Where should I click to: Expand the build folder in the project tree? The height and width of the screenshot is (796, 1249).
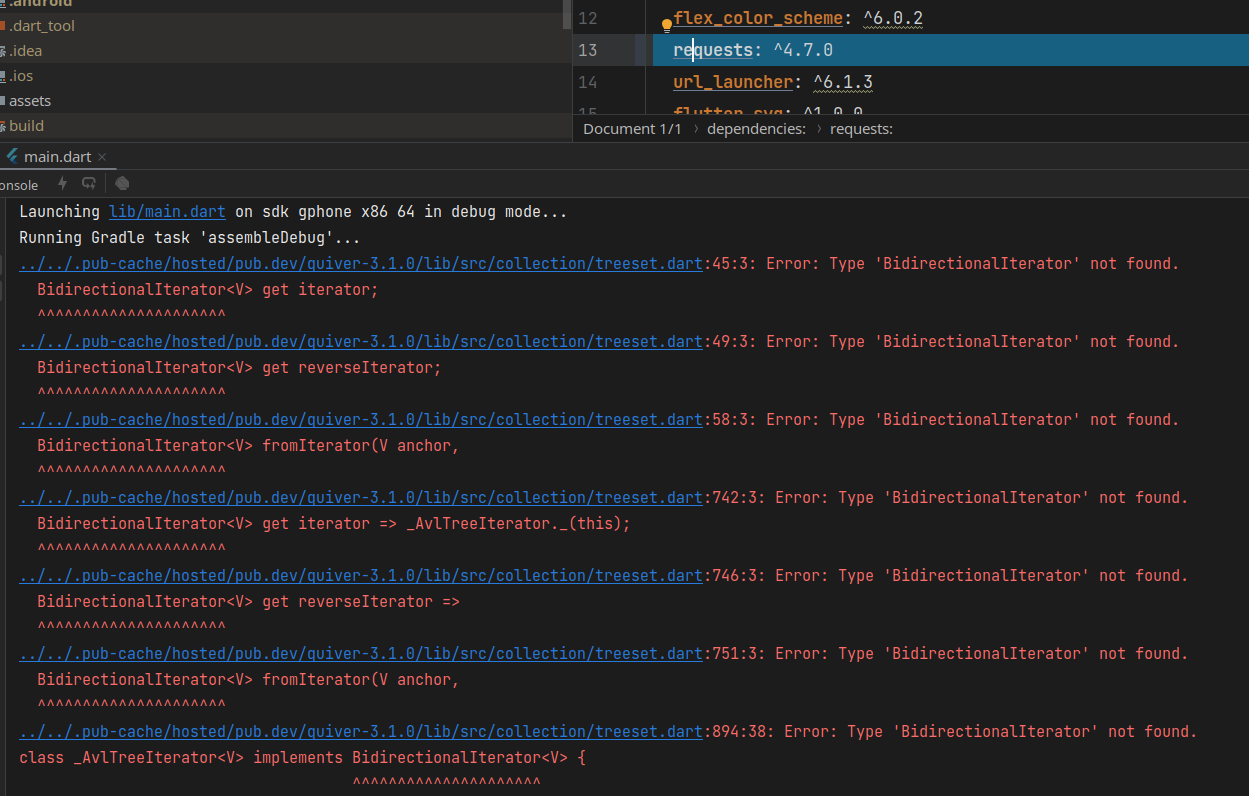click(23, 125)
